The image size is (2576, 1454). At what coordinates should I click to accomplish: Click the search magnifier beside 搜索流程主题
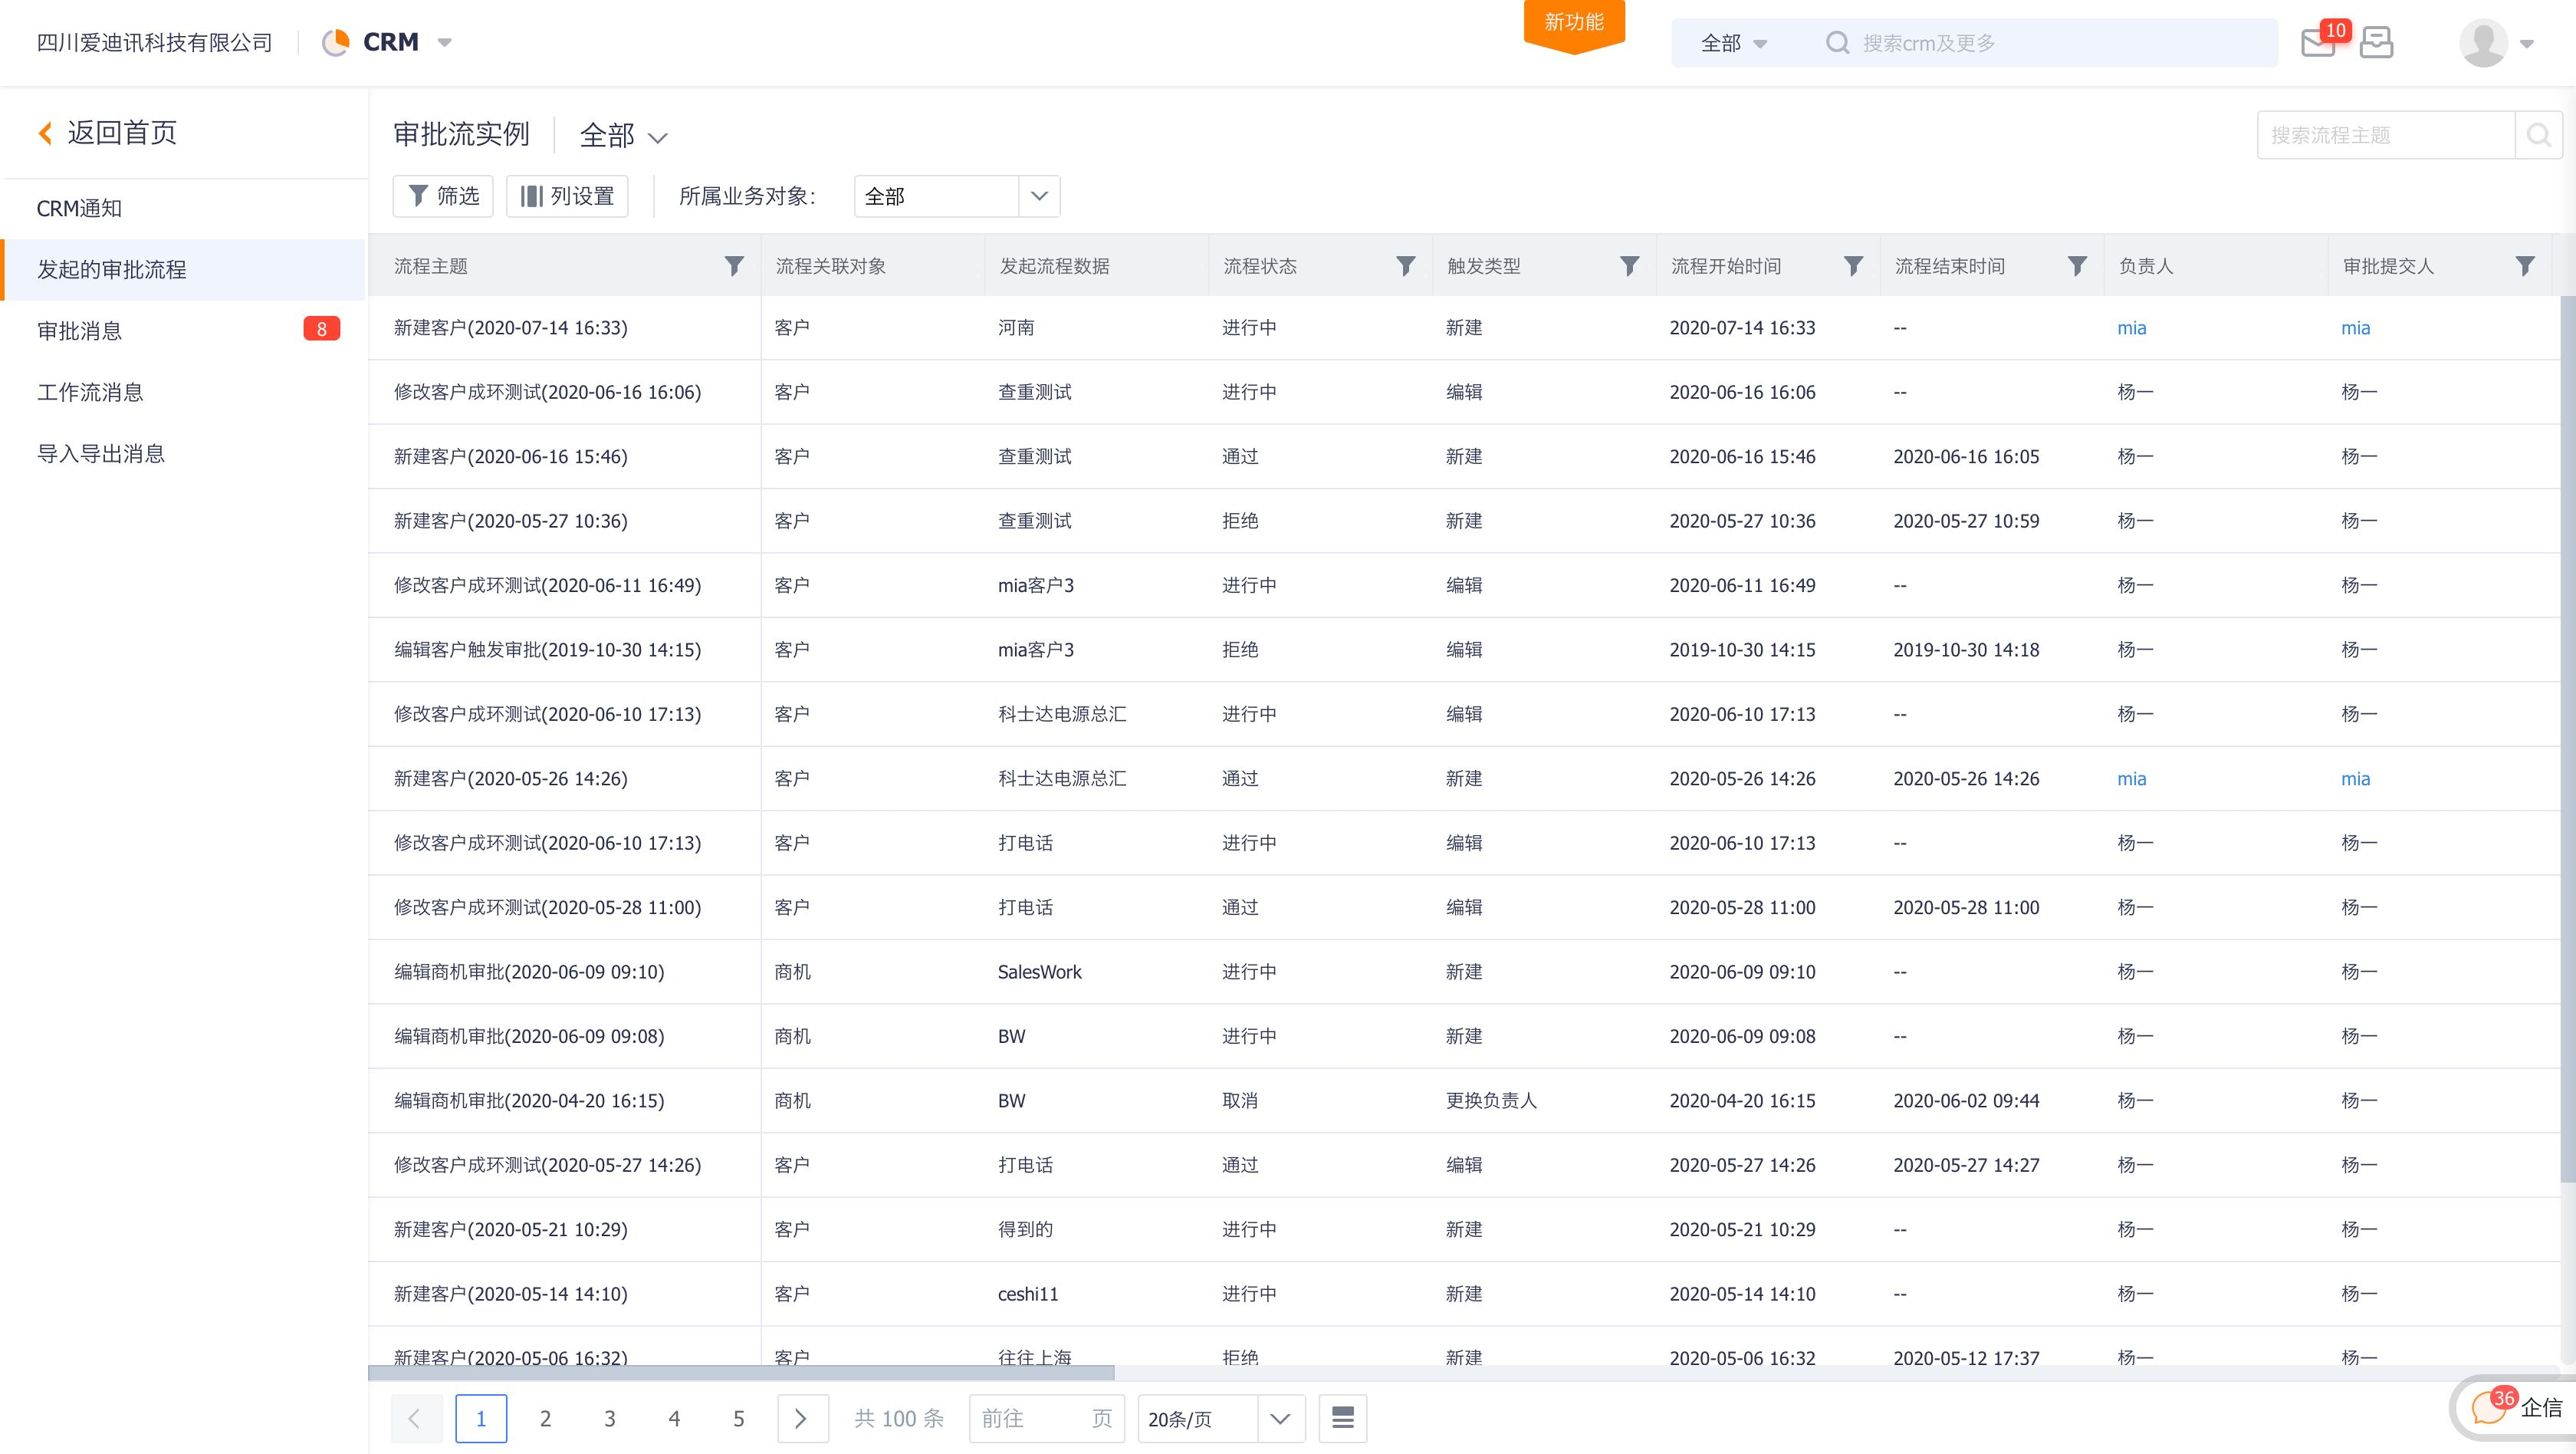2538,135
